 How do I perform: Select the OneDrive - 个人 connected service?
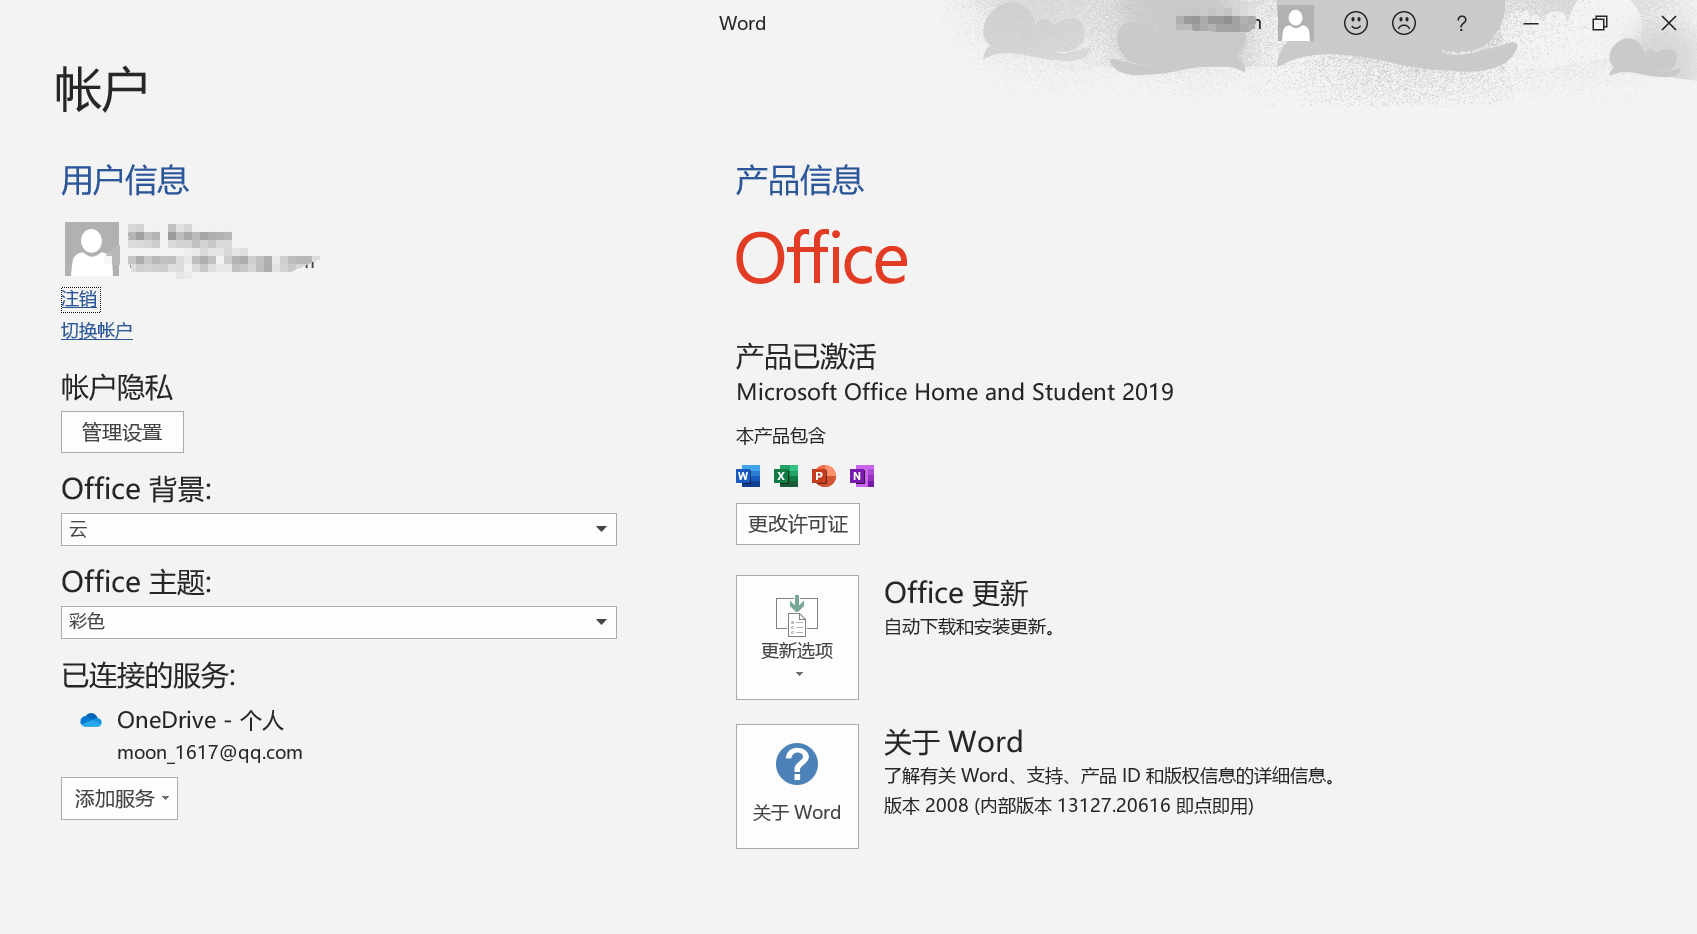pyautogui.click(x=200, y=720)
